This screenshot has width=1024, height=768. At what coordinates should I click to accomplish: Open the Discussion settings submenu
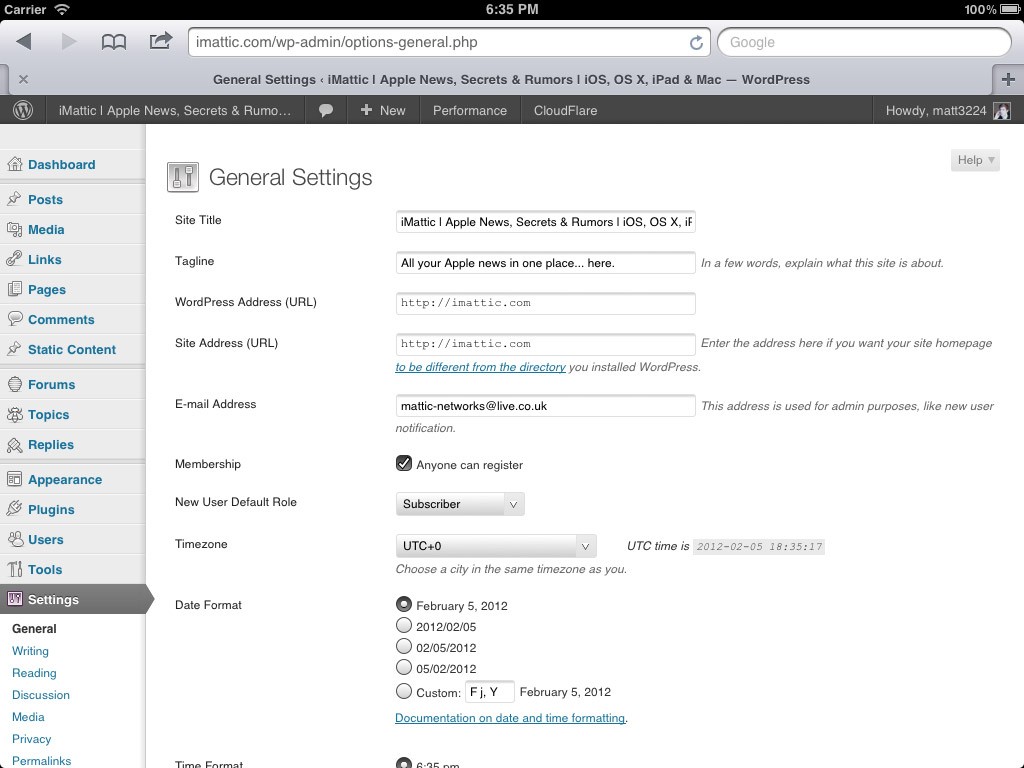point(40,695)
